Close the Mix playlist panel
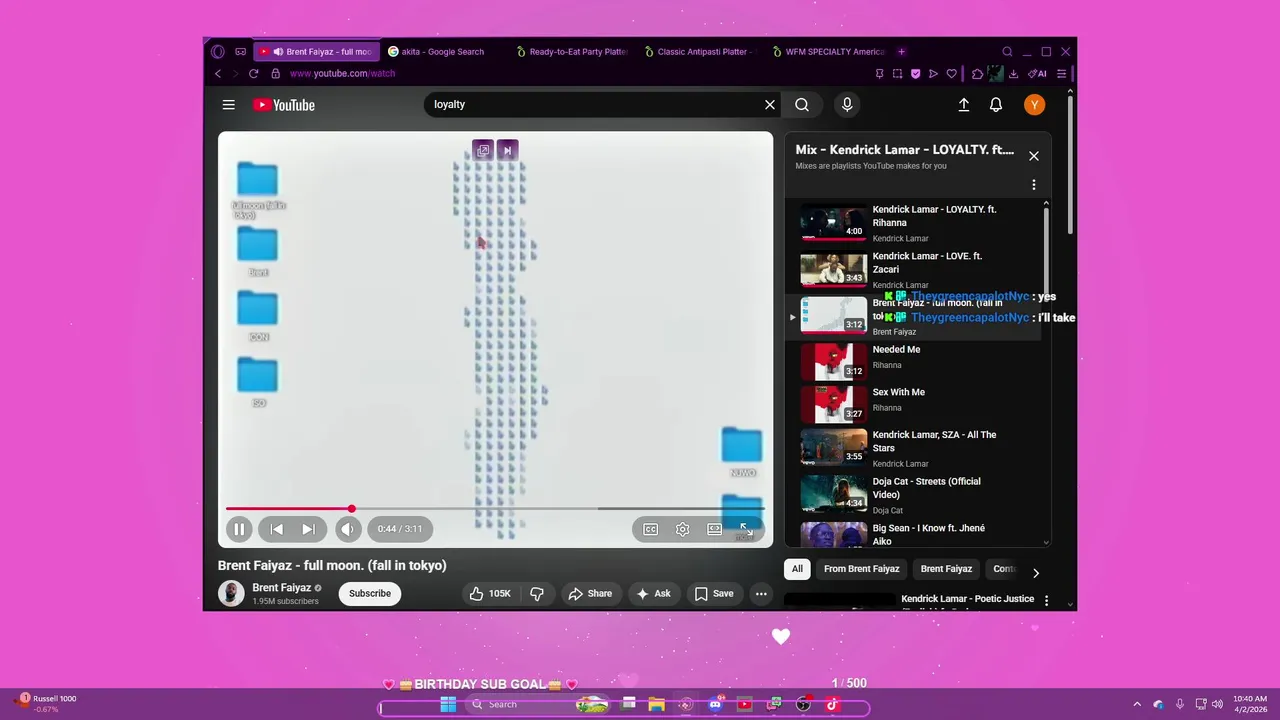 1034,156
